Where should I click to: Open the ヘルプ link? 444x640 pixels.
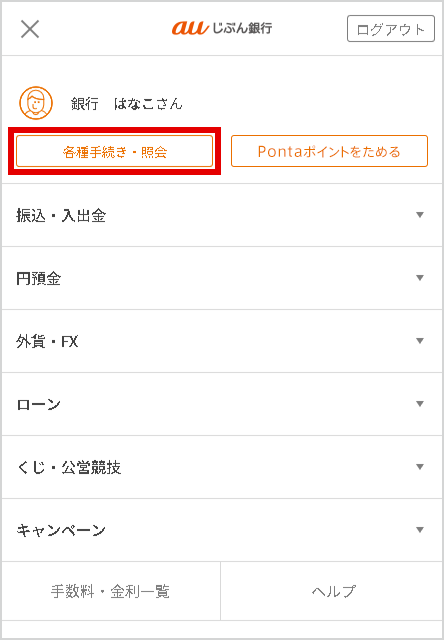point(331,591)
